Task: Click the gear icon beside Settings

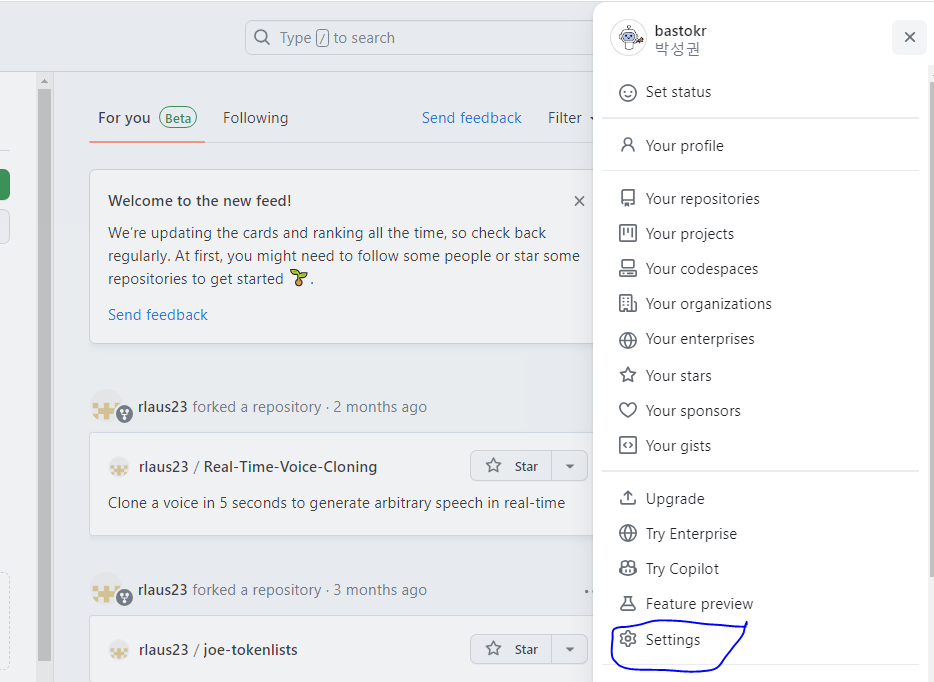Action: [628, 639]
